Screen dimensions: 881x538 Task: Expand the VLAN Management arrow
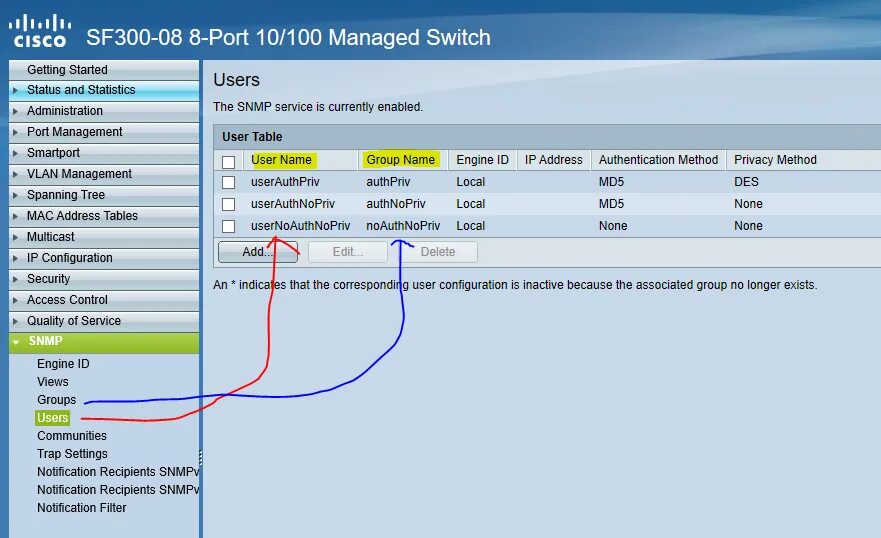click(15, 174)
